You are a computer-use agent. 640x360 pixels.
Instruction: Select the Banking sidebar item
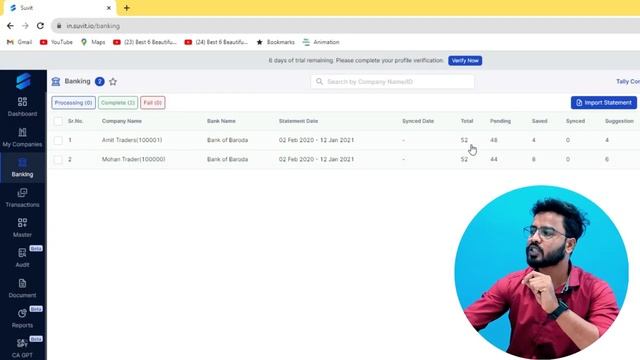pos(22,167)
